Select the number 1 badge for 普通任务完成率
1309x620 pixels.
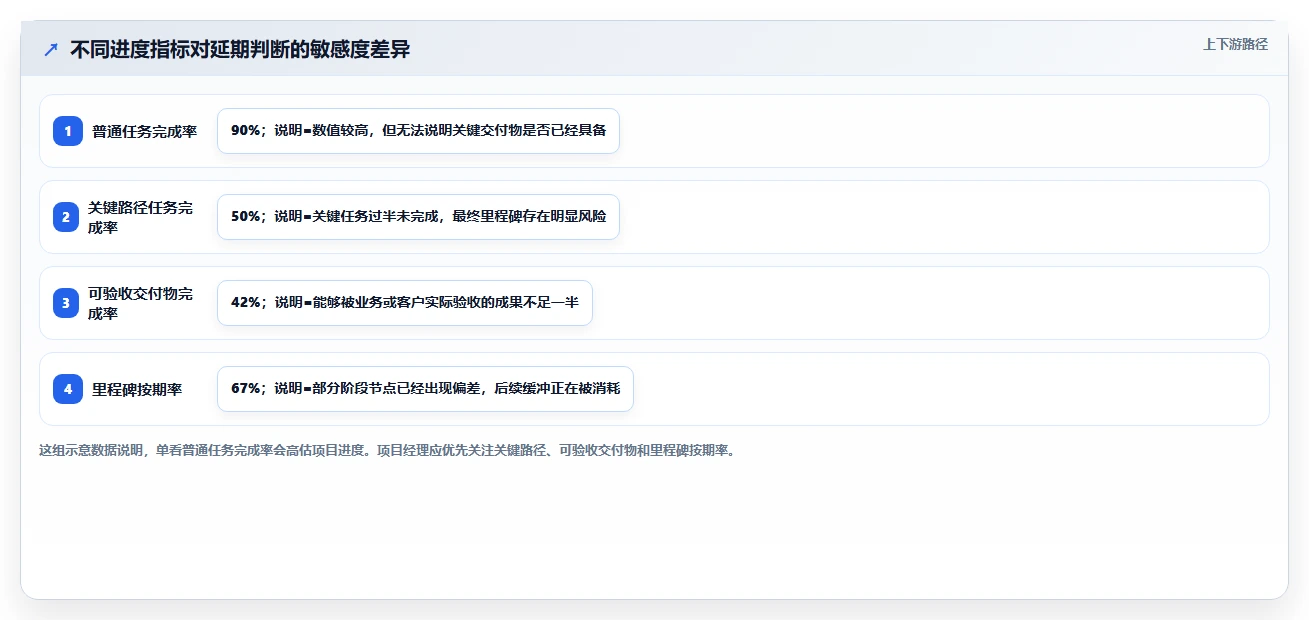68,130
